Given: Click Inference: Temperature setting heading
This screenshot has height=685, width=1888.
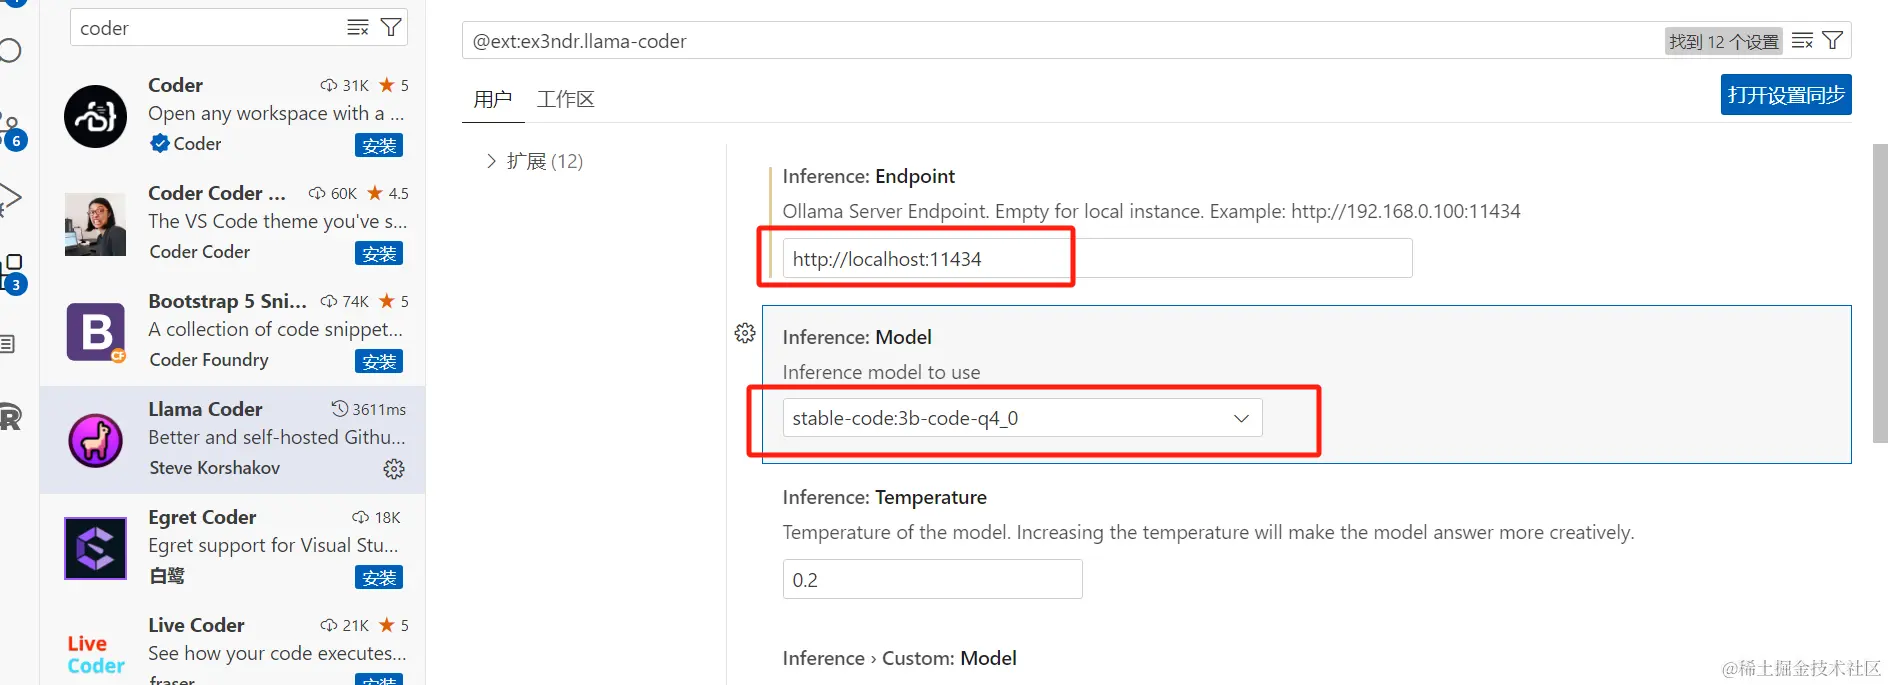Looking at the screenshot, I should pyautogui.click(x=884, y=497).
